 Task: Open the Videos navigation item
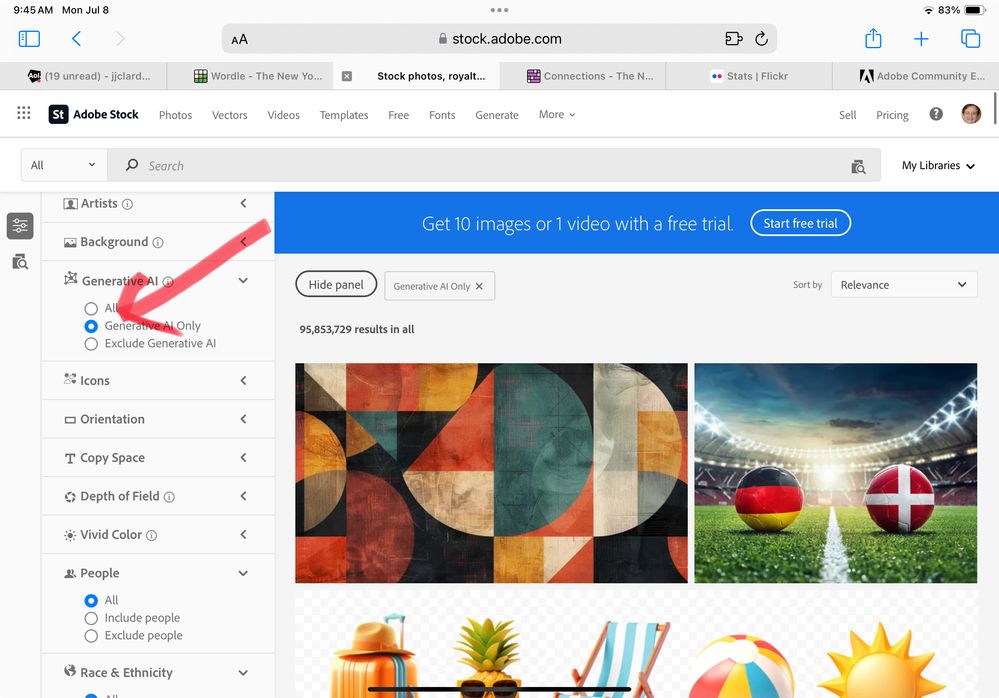pyautogui.click(x=284, y=115)
